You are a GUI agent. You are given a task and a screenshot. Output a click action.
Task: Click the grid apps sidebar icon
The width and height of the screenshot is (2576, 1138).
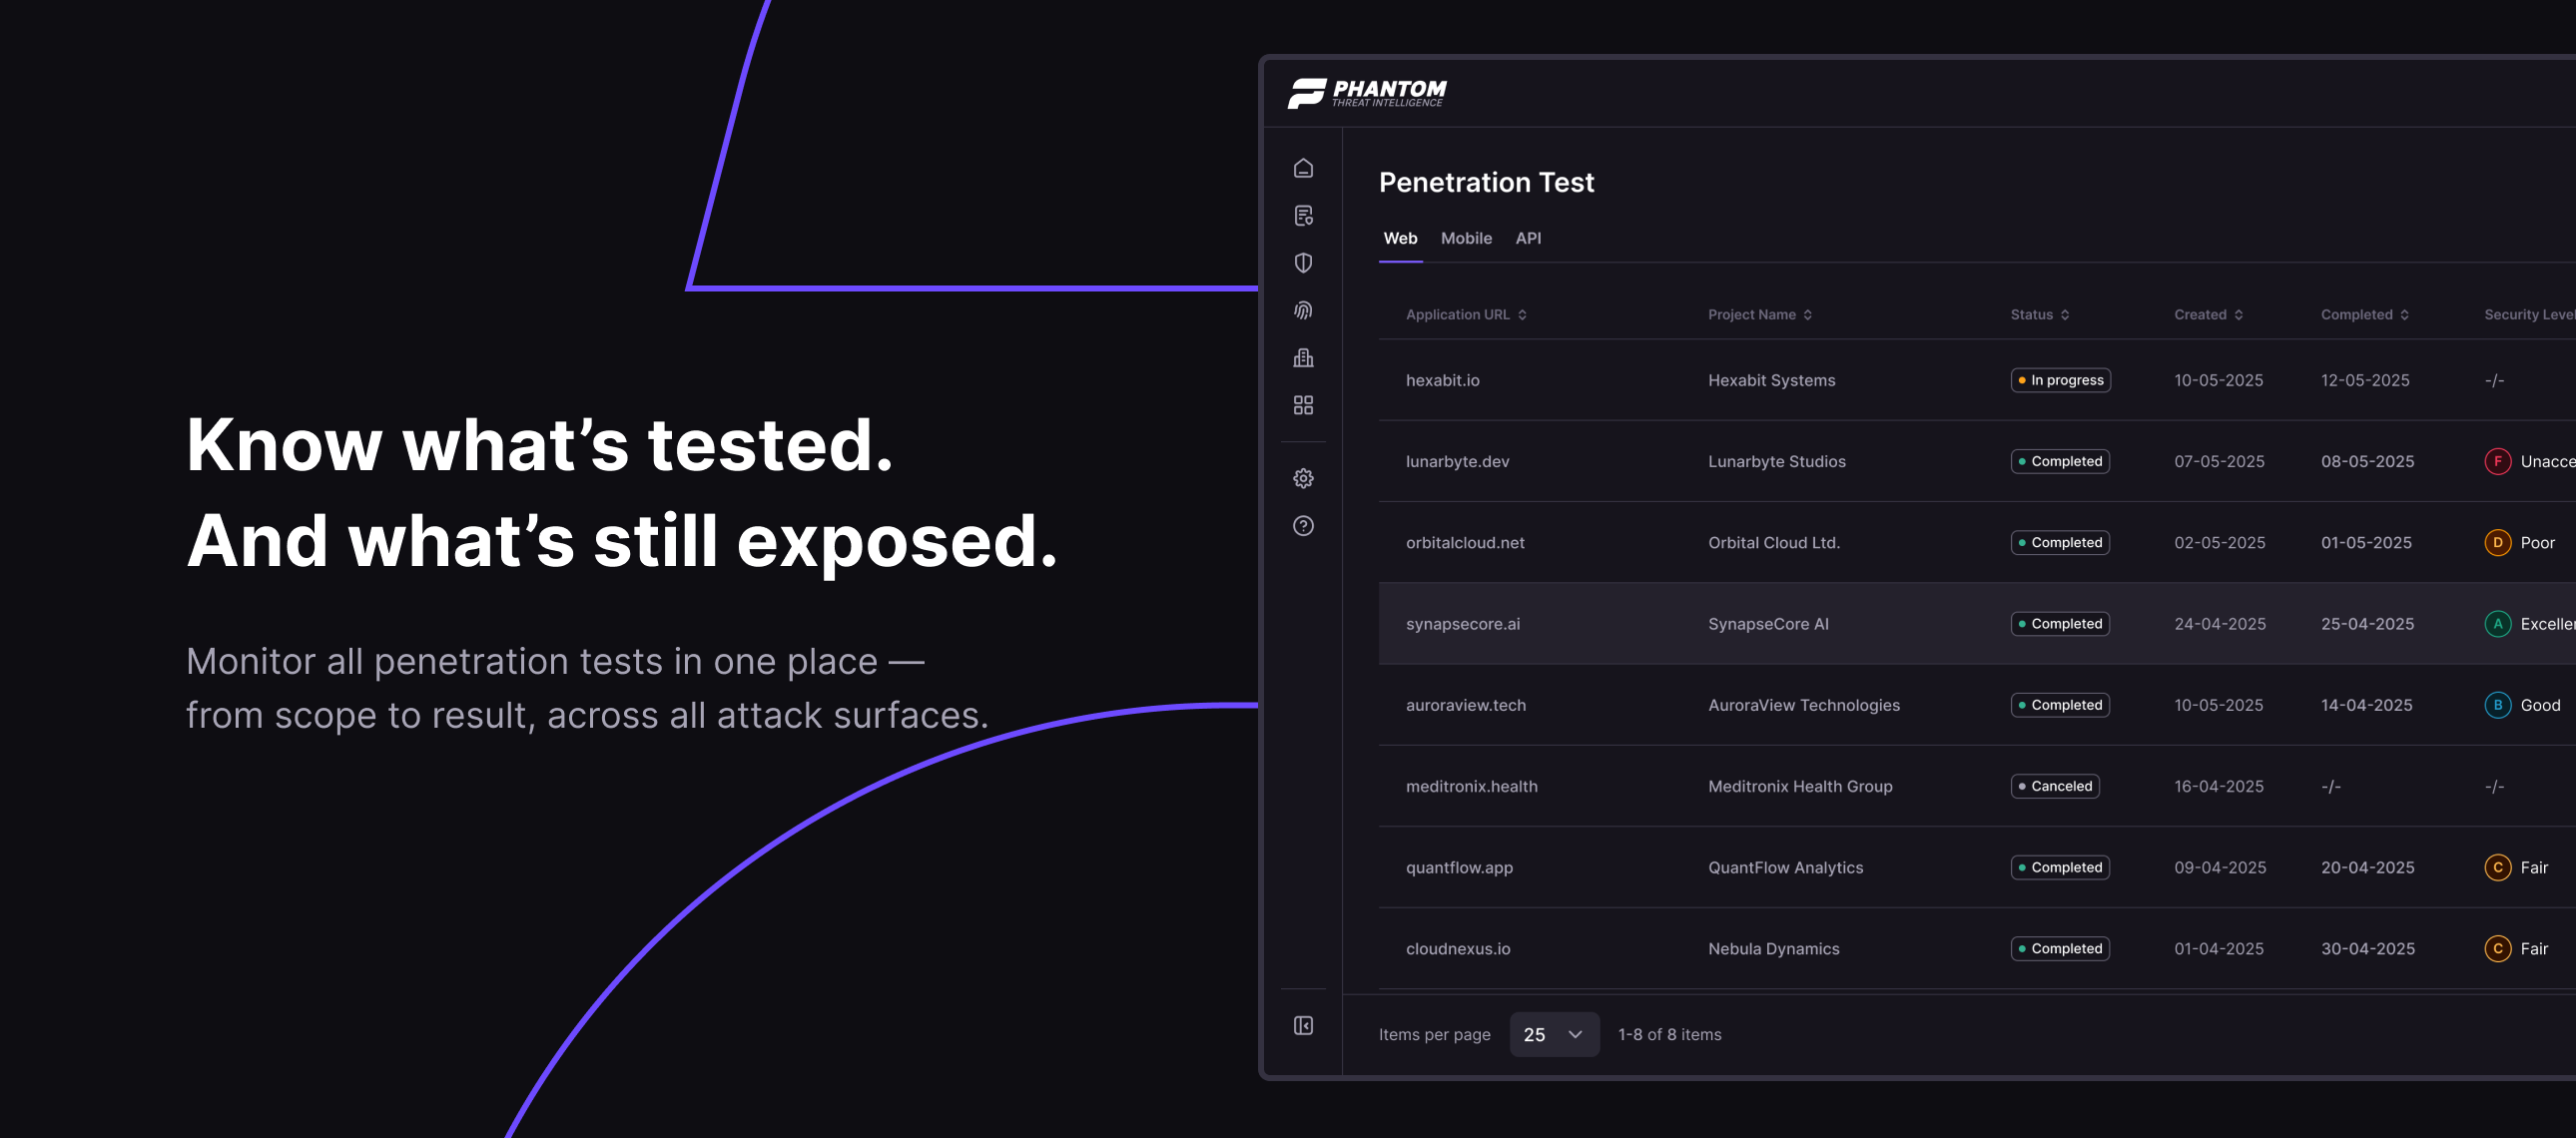1303,405
